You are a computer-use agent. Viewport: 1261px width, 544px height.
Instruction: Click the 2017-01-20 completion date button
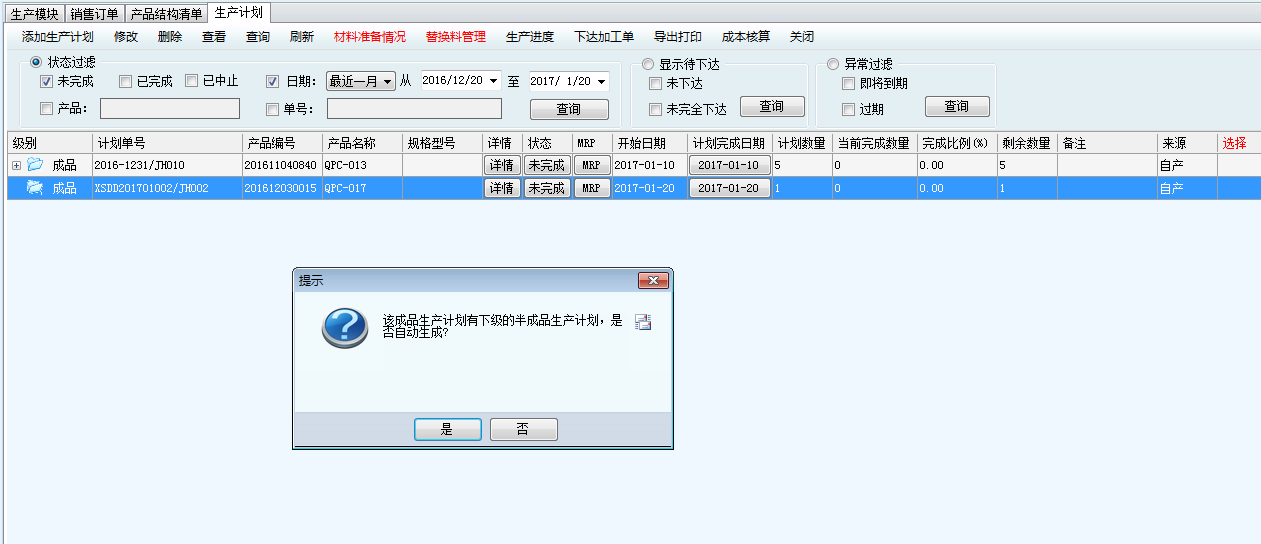(x=730, y=188)
